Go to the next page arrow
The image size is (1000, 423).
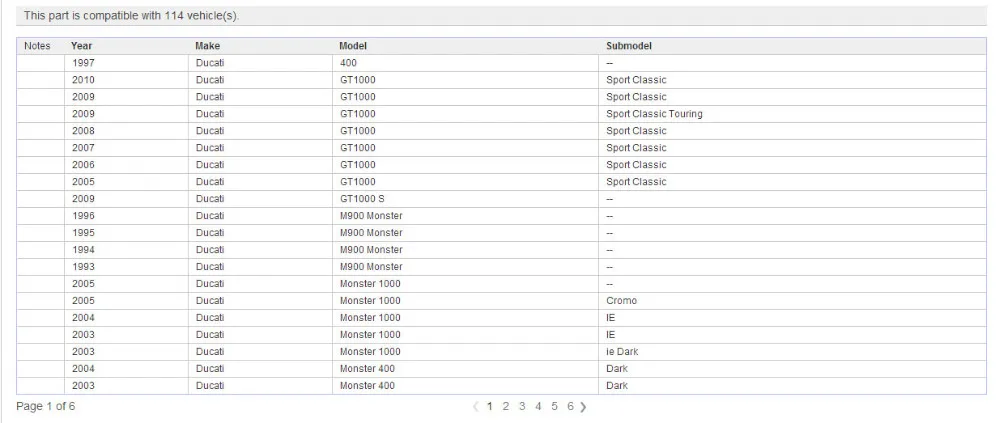[583, 406]
